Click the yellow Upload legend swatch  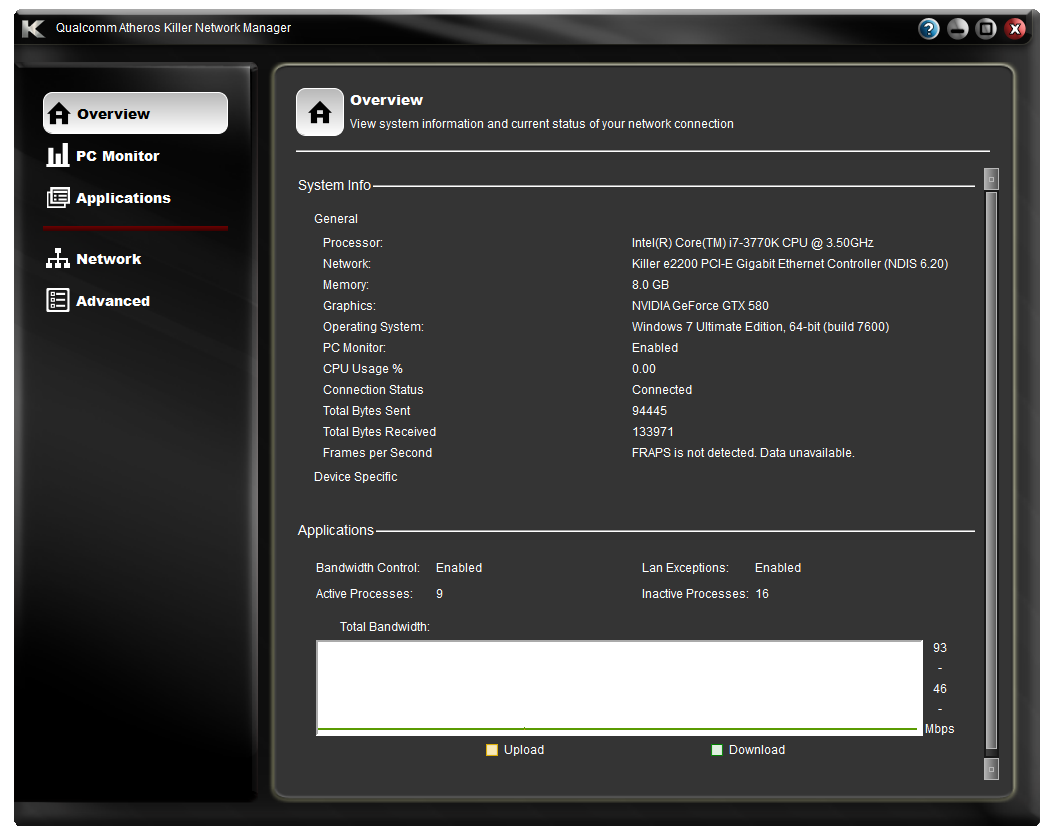click(492, 750)
